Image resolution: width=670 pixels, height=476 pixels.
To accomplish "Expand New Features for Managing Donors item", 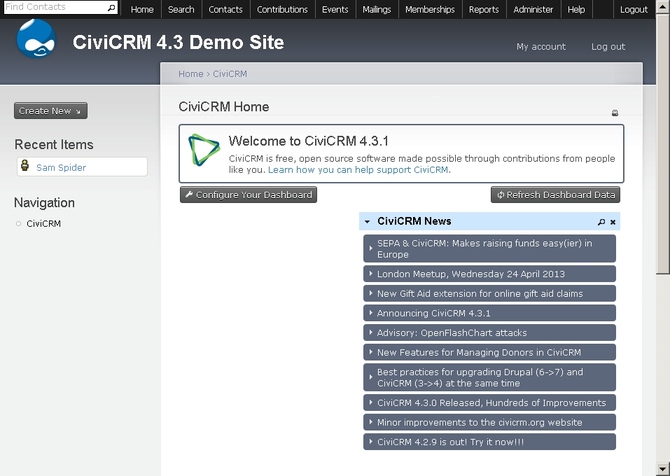I will (x=489, y=353).
